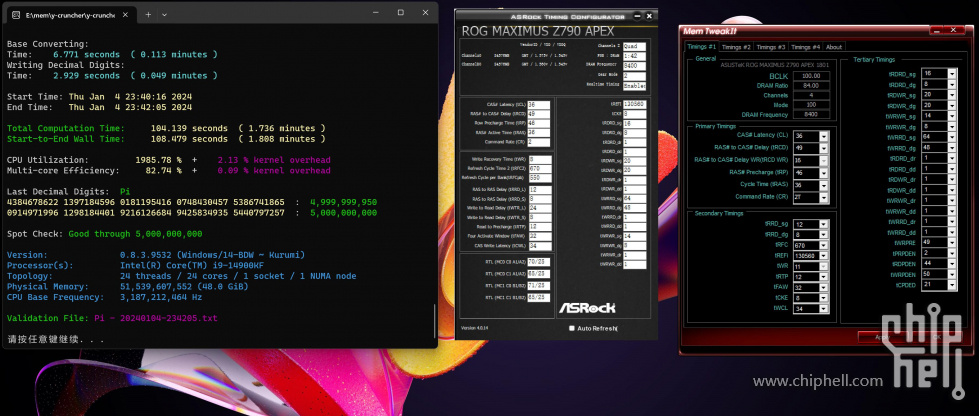Expand tWRWR_sg dropdown in Tertiary Timings
Viewport: 979px width, 416px height.
click(x=952, y=116)
